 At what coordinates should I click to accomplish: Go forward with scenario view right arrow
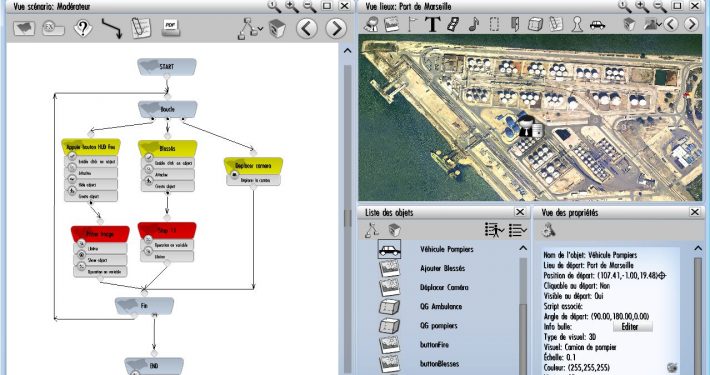click(336, 29)
